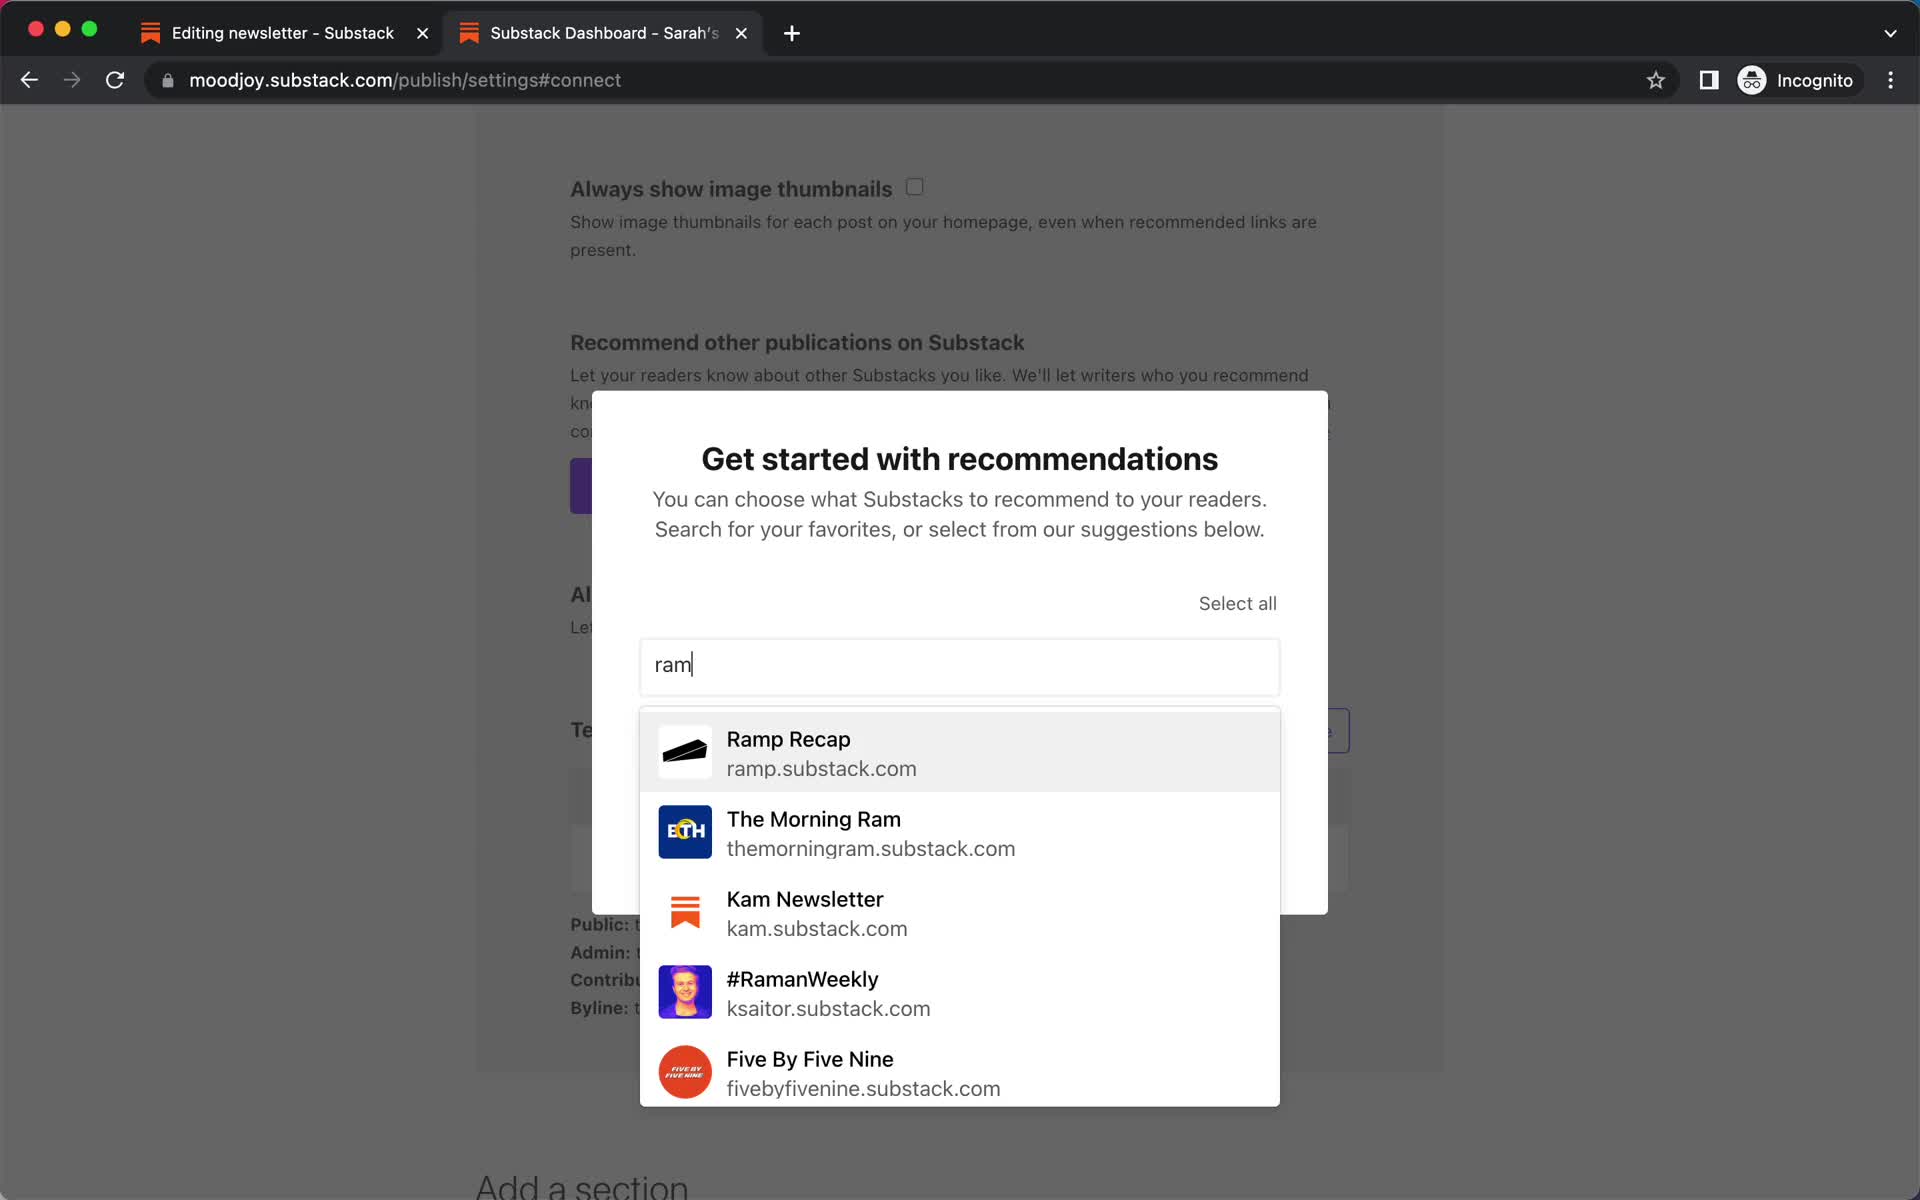This screenshot has width=1920, height=1200.
Task: Click Select all recommendations link
Action: 1237,603
